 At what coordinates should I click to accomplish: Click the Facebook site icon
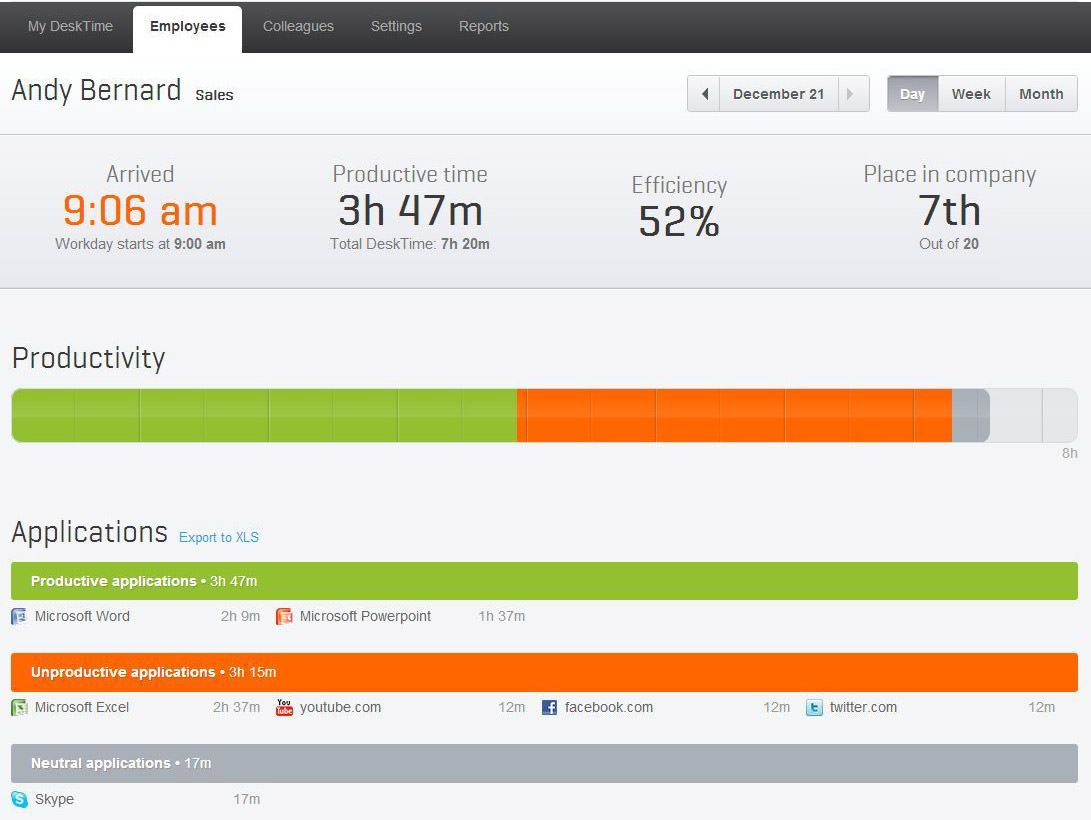coord(549,707)
